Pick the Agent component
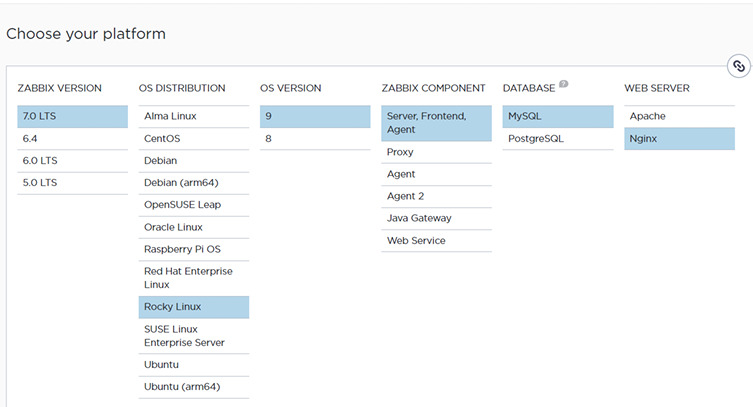This screenshot has height=407, width=753. (x=437, y=174)
